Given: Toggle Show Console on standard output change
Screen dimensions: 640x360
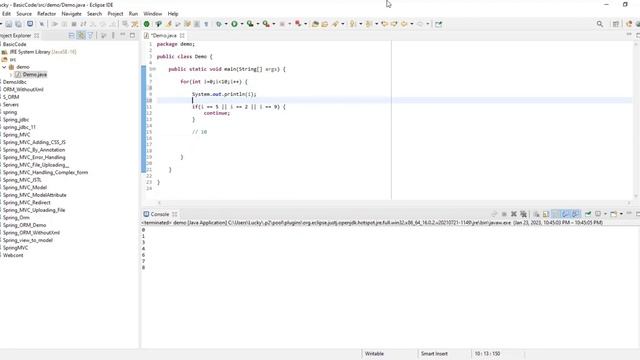Looking at the screenshot, I should [x=565, y=214].
